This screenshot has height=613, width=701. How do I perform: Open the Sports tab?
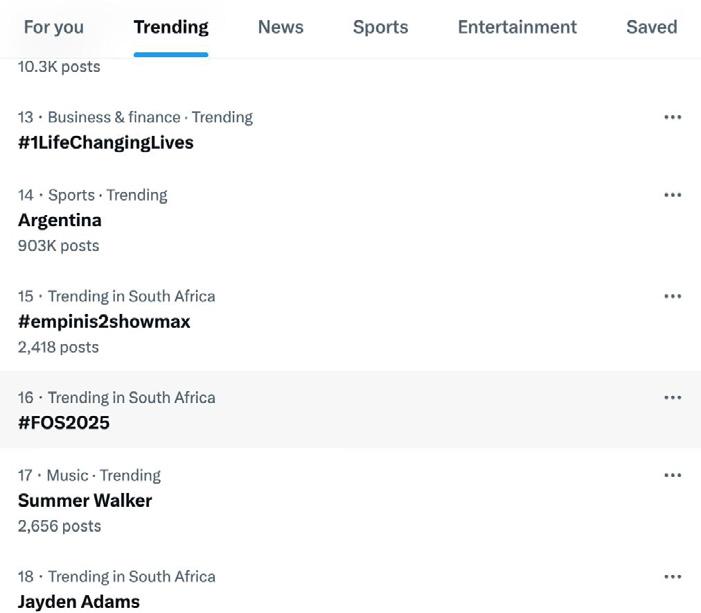coord(380,27)
